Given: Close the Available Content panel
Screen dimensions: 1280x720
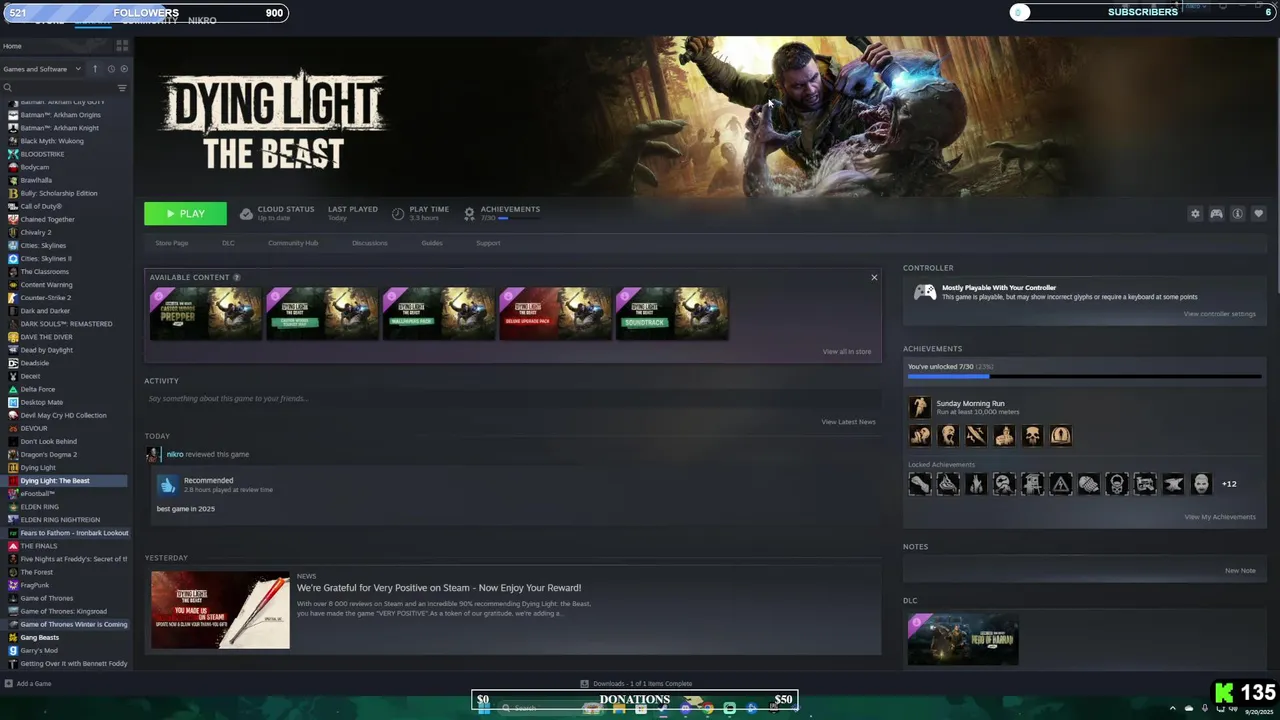Looking at the screenshot, I should (874, 277).
